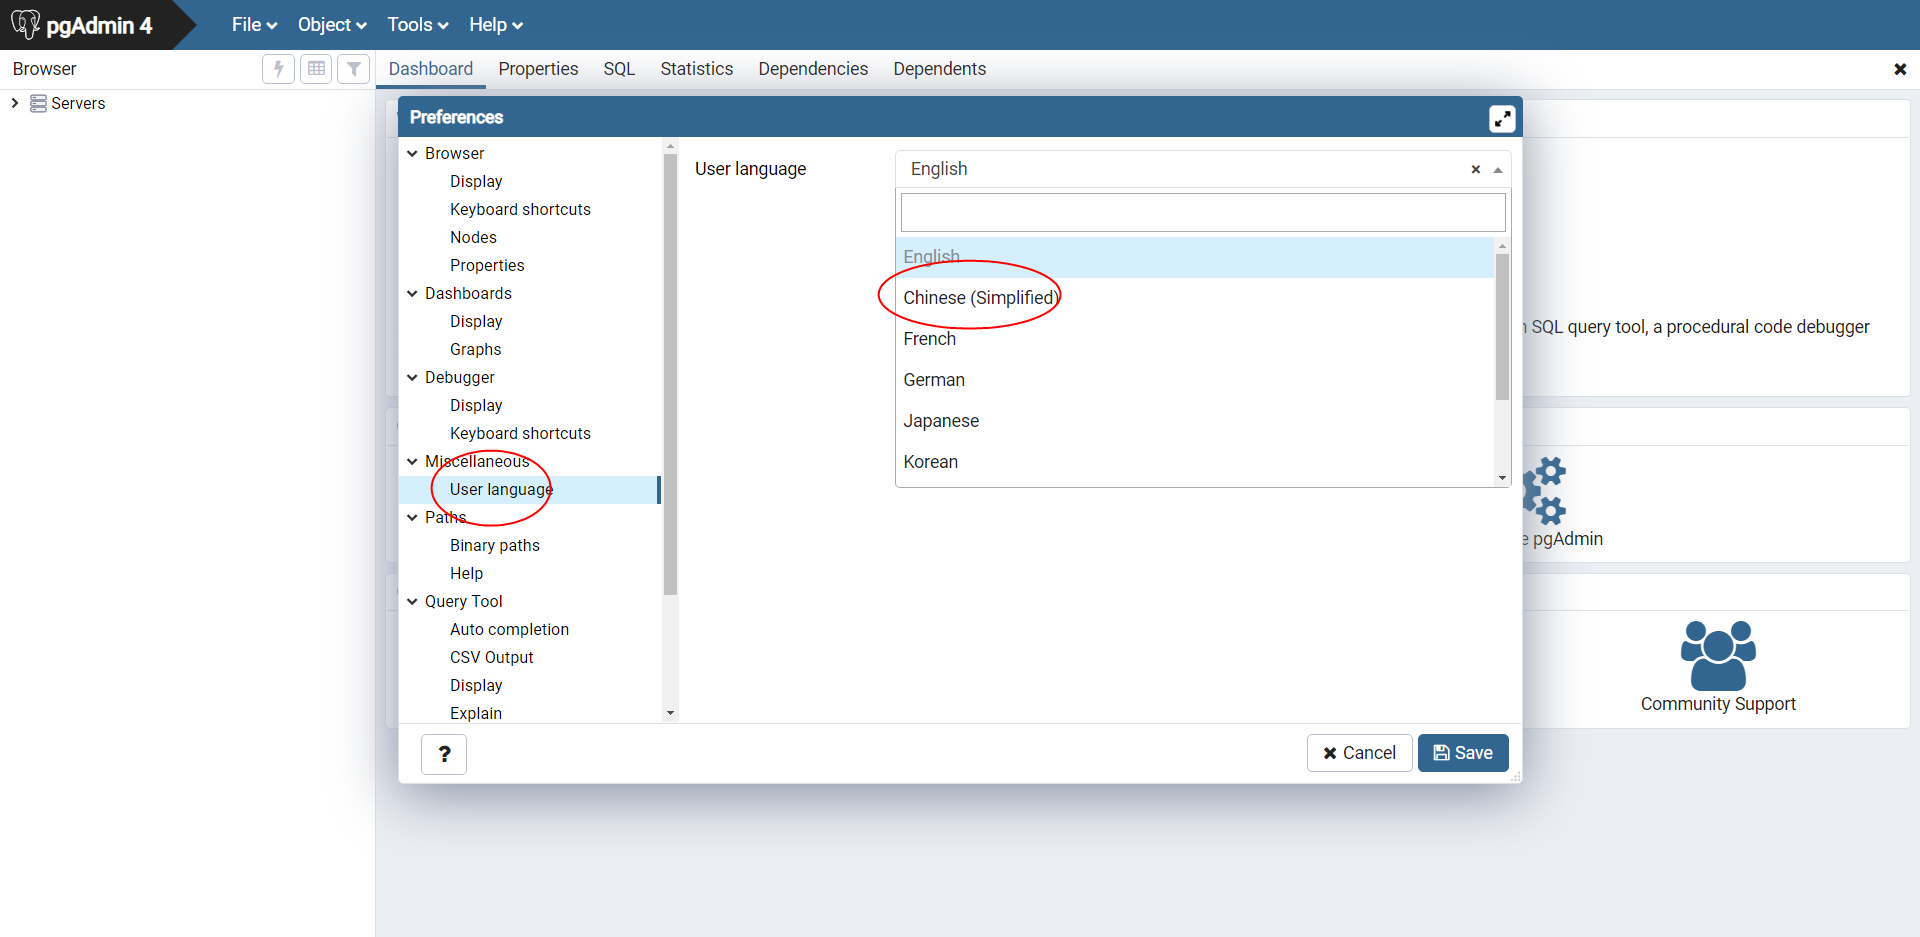
Task: Collapse the Debugger preferences group
Action: point(412,377)
